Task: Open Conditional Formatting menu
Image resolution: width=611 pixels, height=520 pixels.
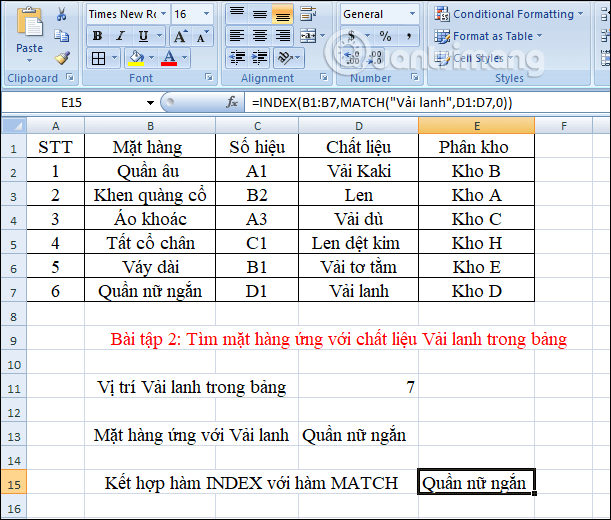Action: pyautogui.click(x=509, y=14)
